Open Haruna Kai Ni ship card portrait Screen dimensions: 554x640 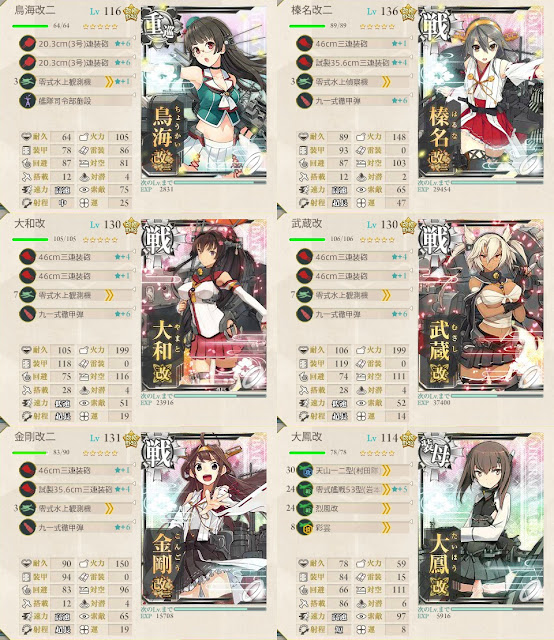[481, 92]
